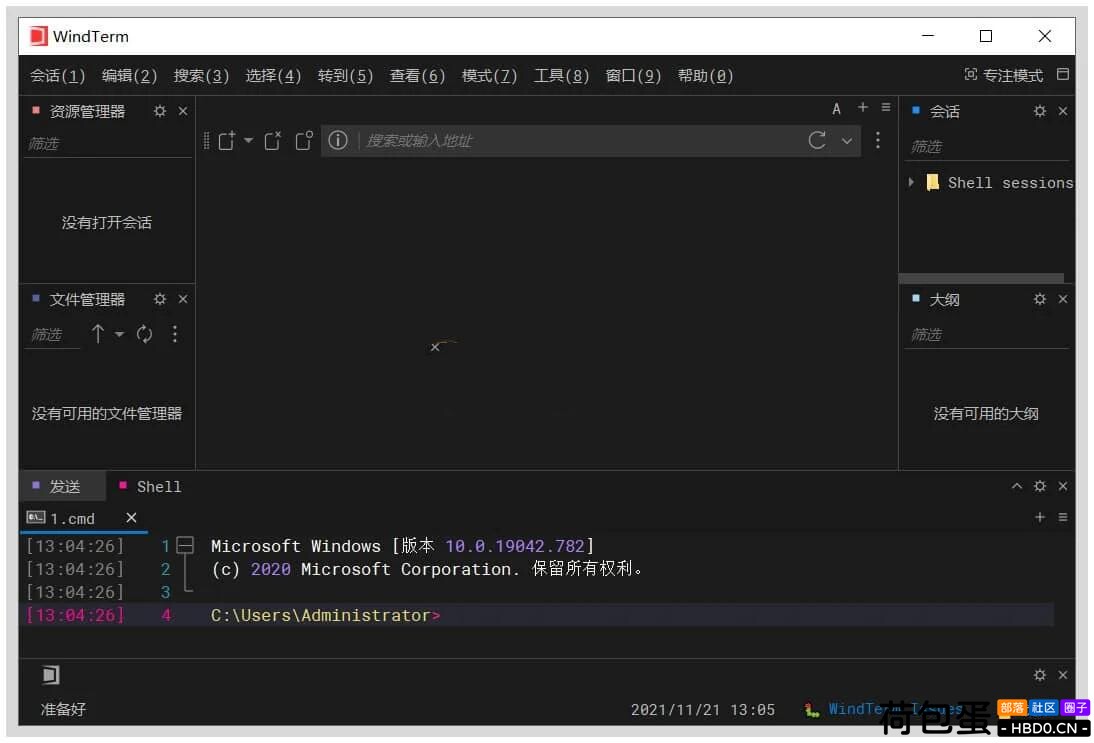This screenshot has height=743, width=1094.
Task: Open the 会话(1) menu
Action: [x=57, y=75]
